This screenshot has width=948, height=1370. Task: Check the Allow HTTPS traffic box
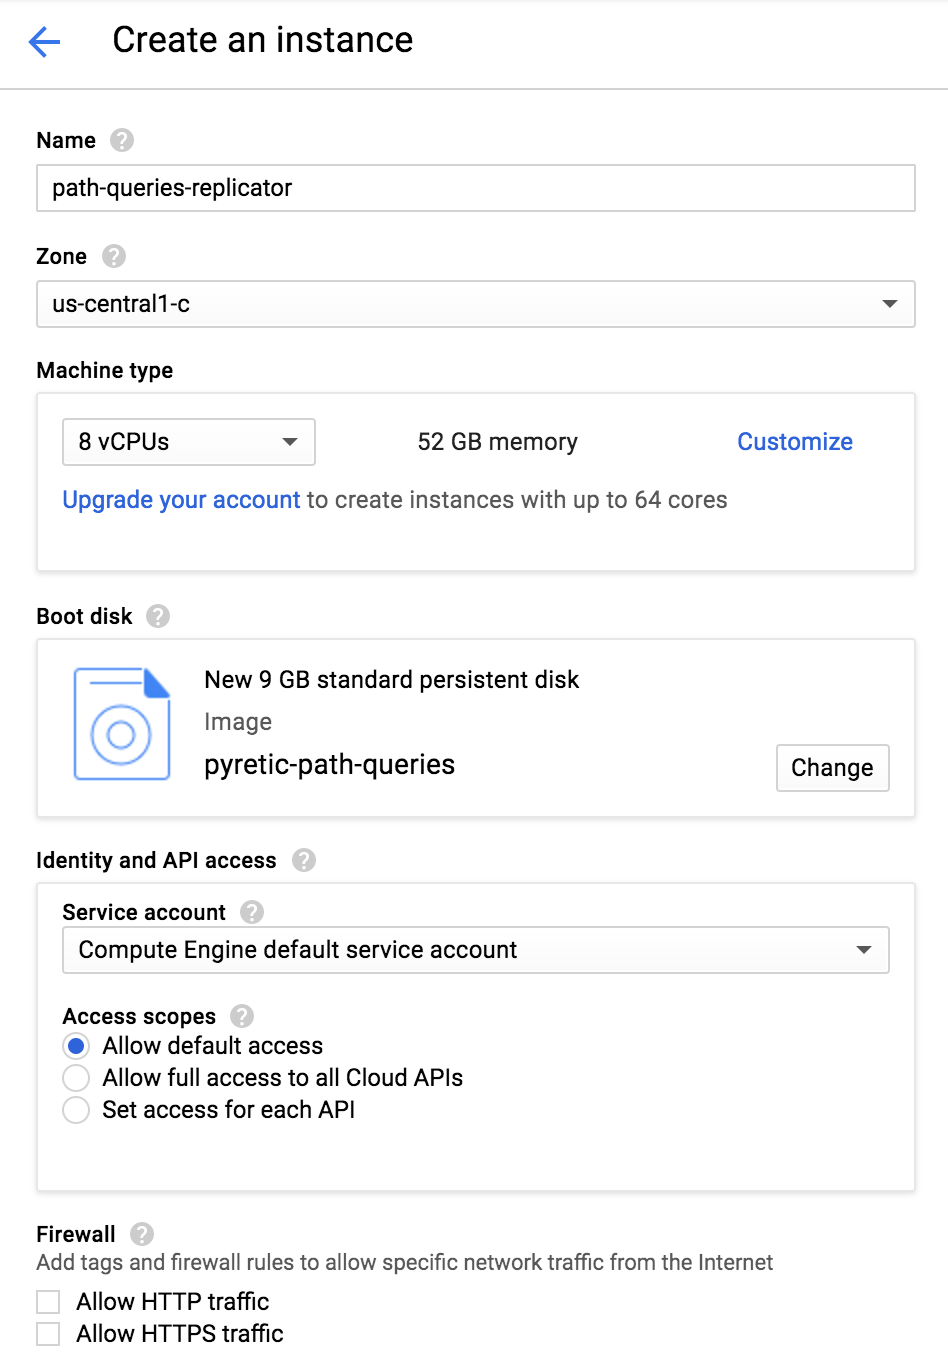48,1334
